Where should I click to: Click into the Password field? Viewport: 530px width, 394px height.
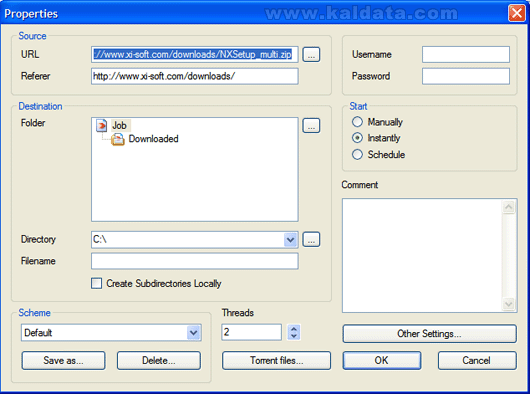pos(466,76)
